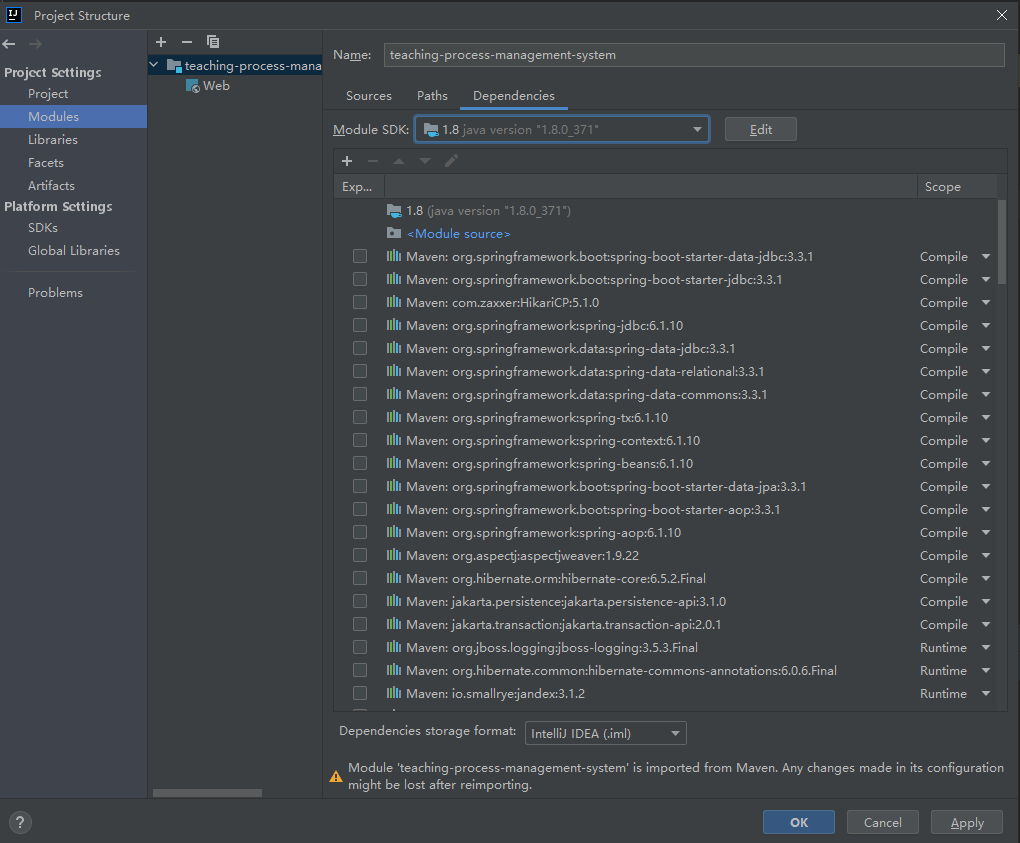Viewport: 1020px width, 843px height.
Task: Enable export for spring-data-relational
Action: coord(360,371)
